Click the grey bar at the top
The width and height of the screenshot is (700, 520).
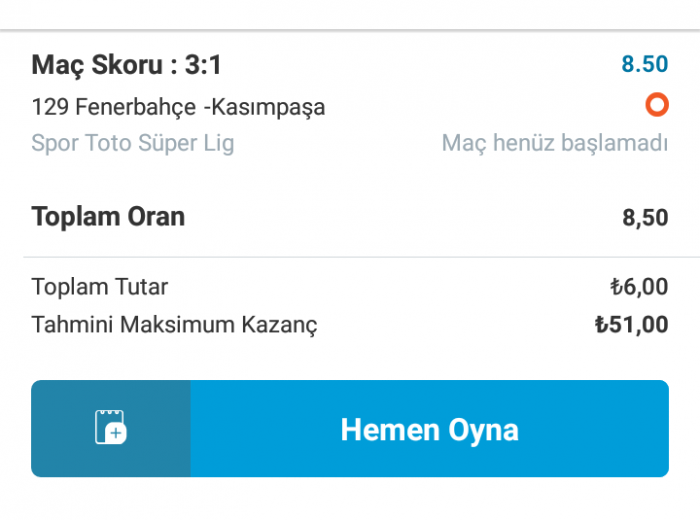[350, 30]
